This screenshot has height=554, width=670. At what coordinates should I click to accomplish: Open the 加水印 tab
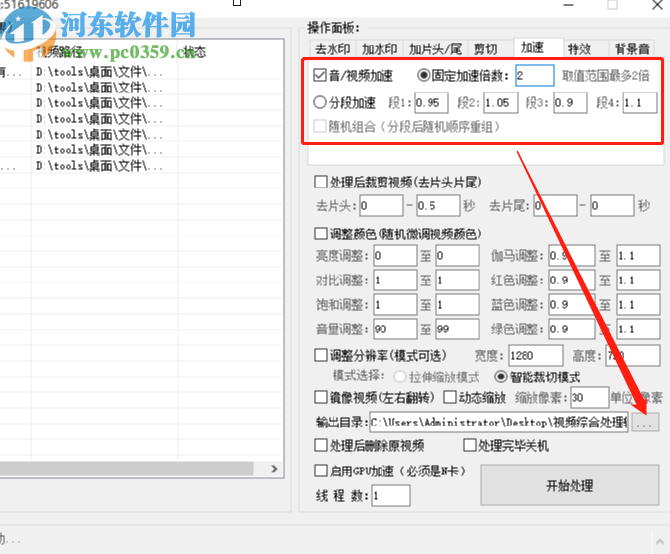tap(379, 49)
